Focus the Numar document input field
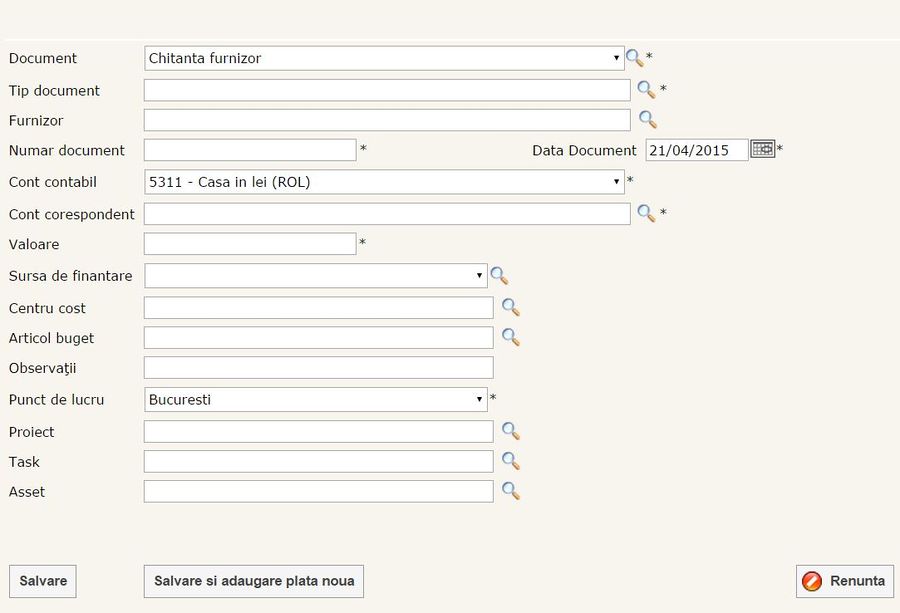Viewport: 900px width, 613px height. coord(250,150)
